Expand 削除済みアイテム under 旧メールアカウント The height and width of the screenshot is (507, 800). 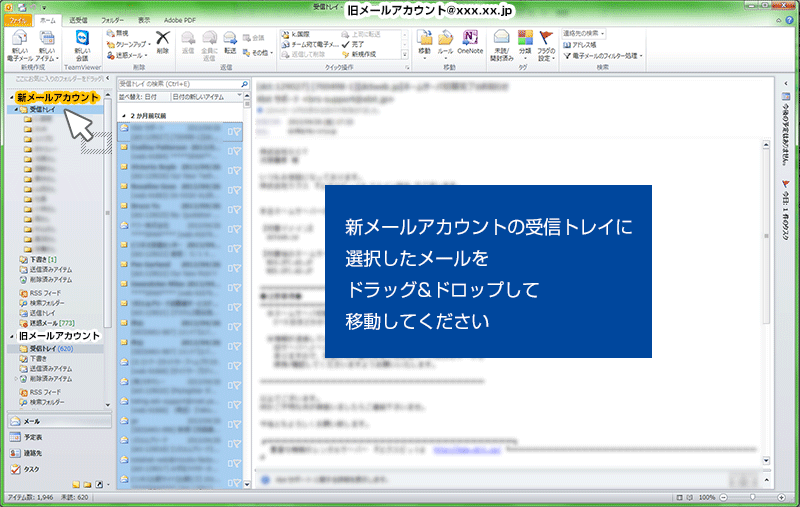pyautogui.click(x=16, y=379)
